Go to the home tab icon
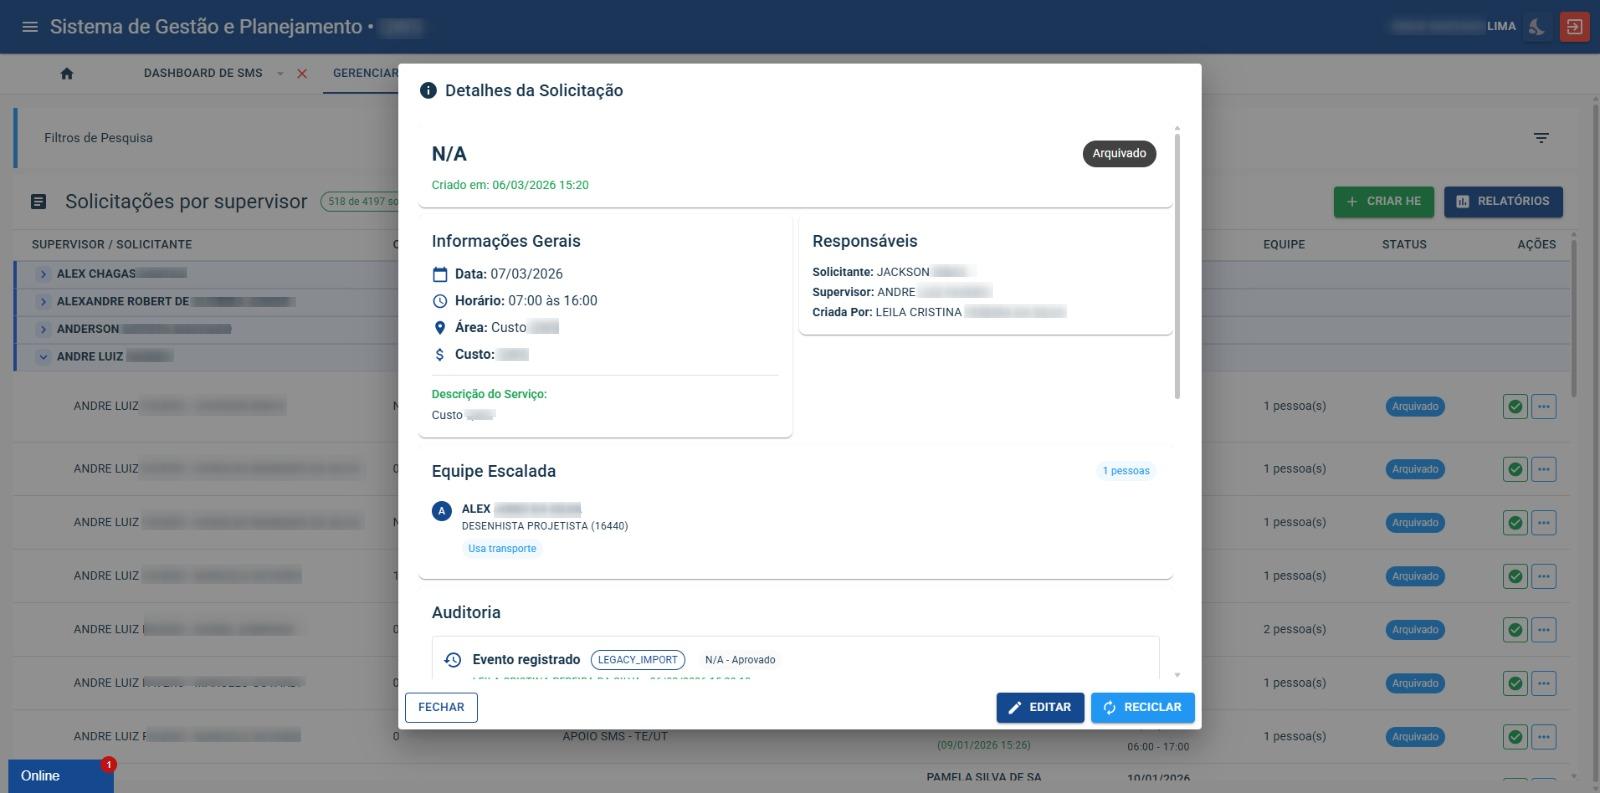The width and height of the screenshot is (1600, 793). tap(67, 73)
